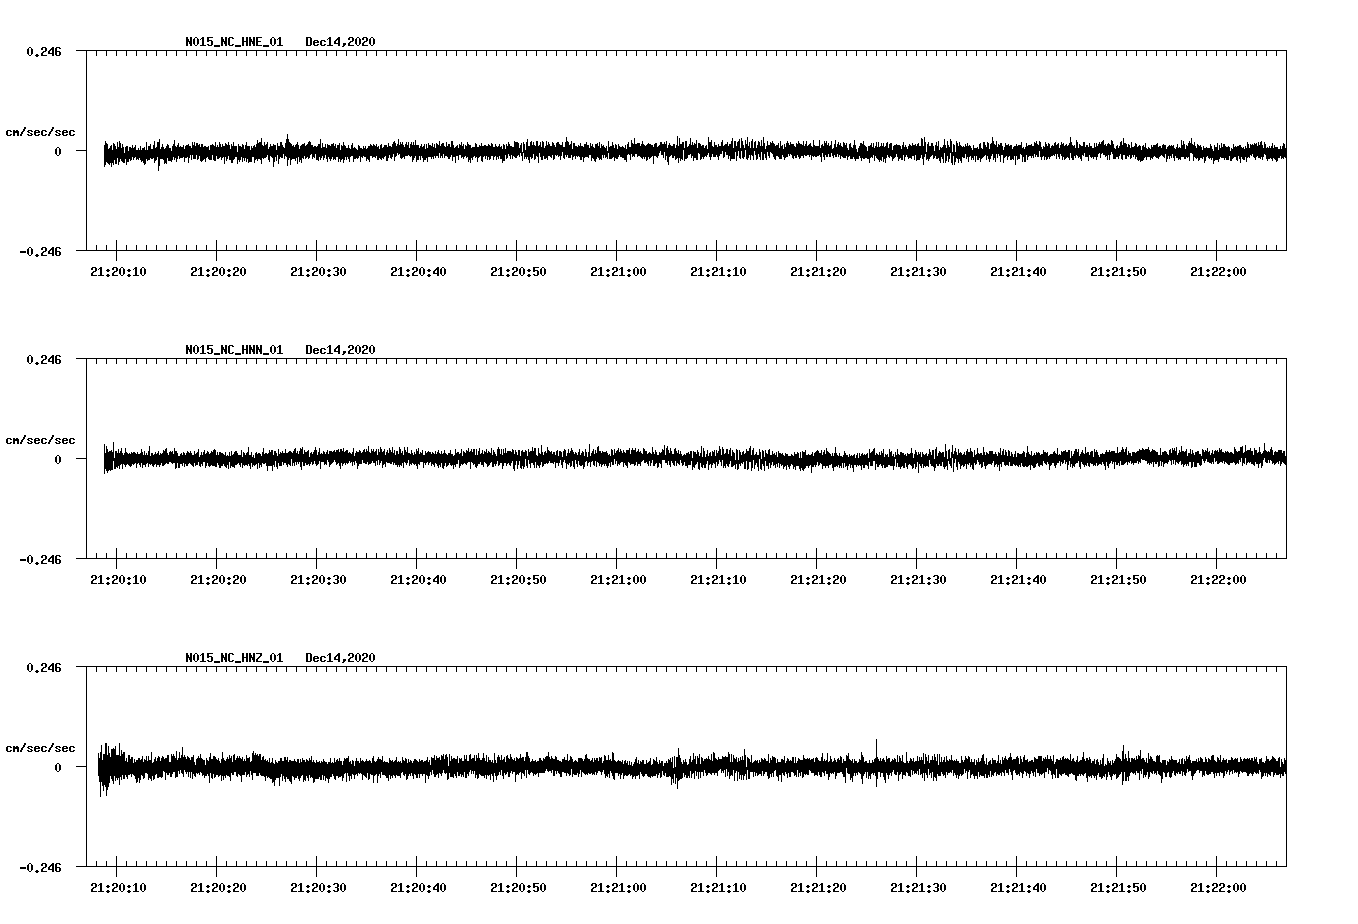Click the Dec14,2020 date on the HNZ trace

tap(342, 657)
